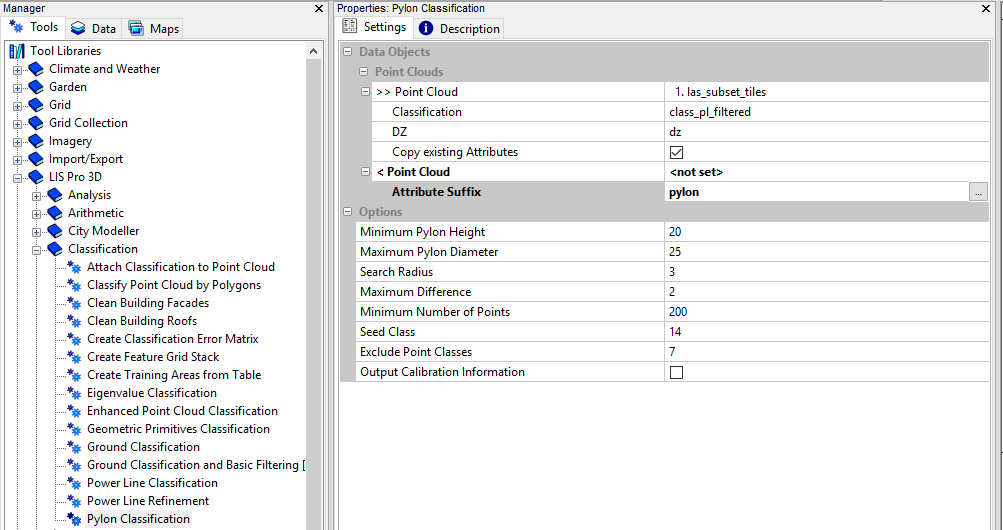
Task: Enable Output Calibration Information checkbox
Action: (x=676, y=372)
